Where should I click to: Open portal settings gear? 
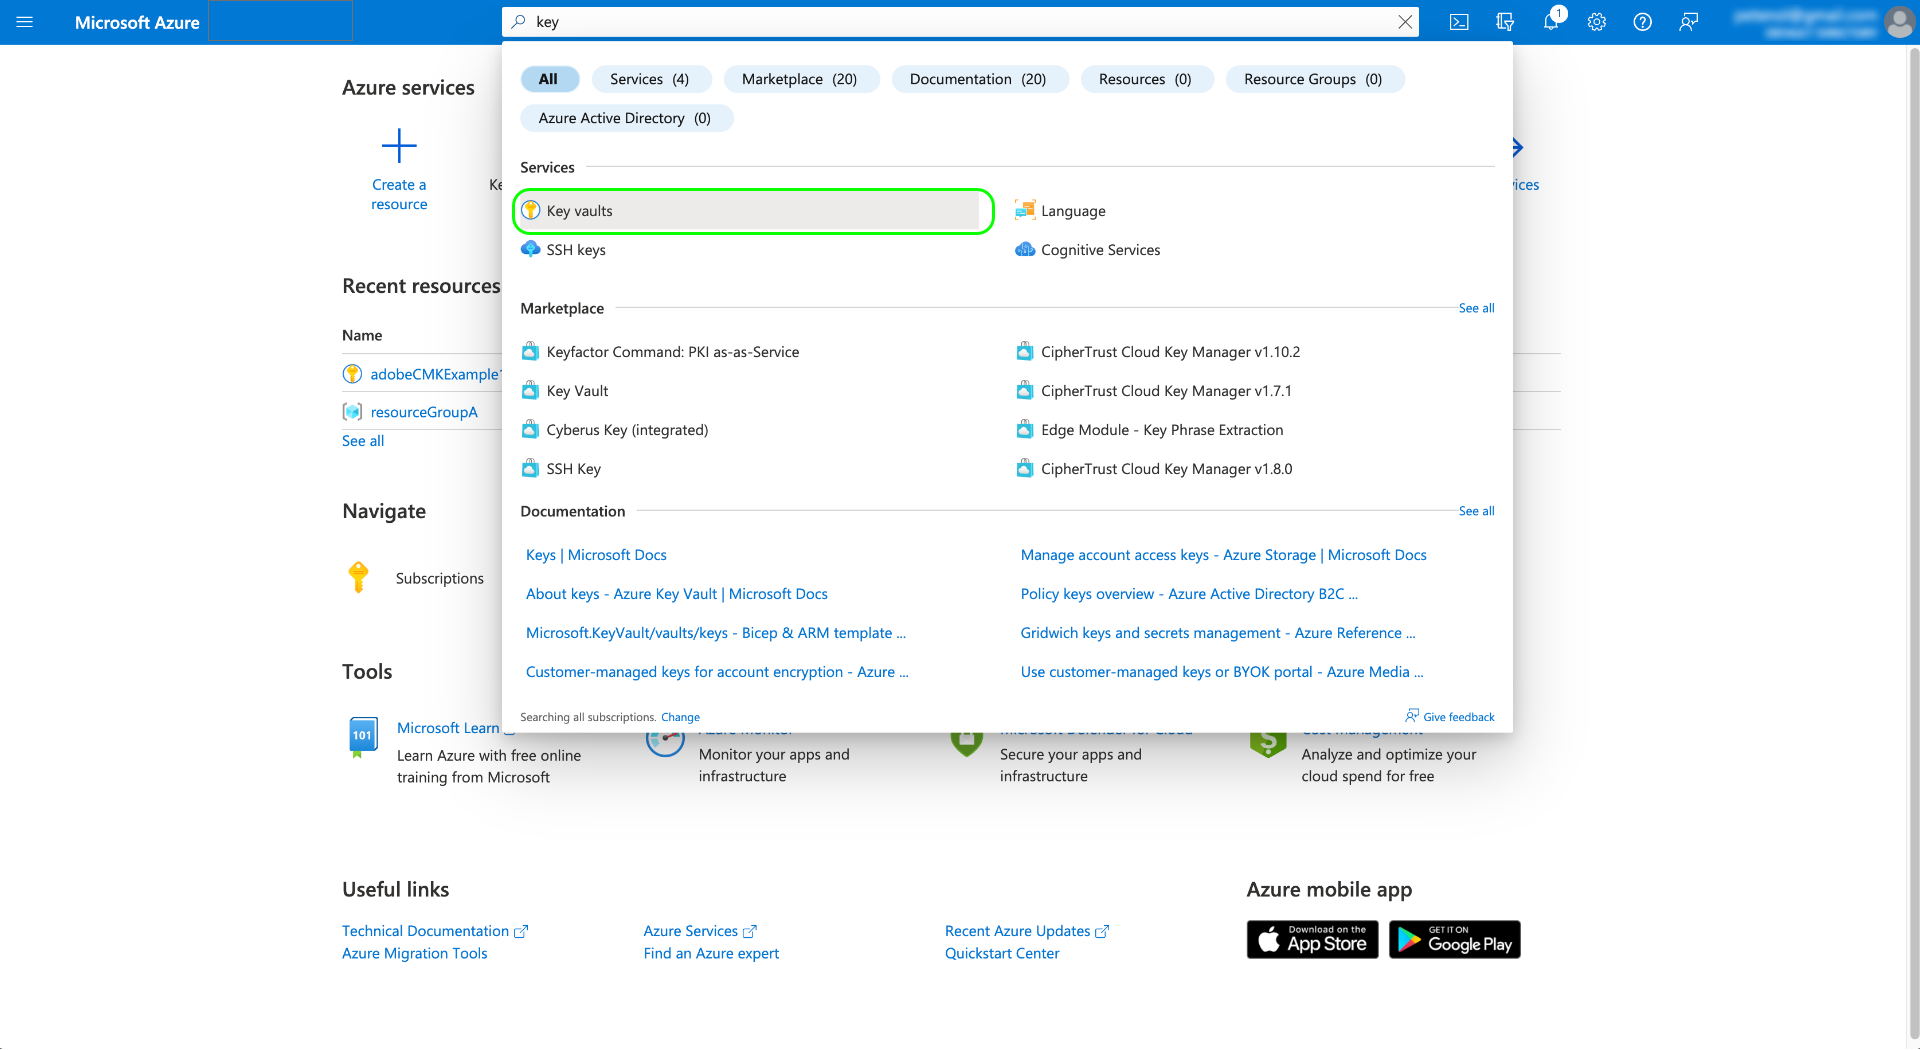point(1597,22)
